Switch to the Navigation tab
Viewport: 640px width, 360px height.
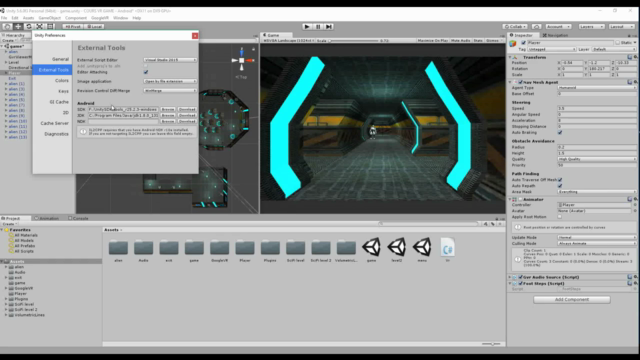(x=556, y=36)
